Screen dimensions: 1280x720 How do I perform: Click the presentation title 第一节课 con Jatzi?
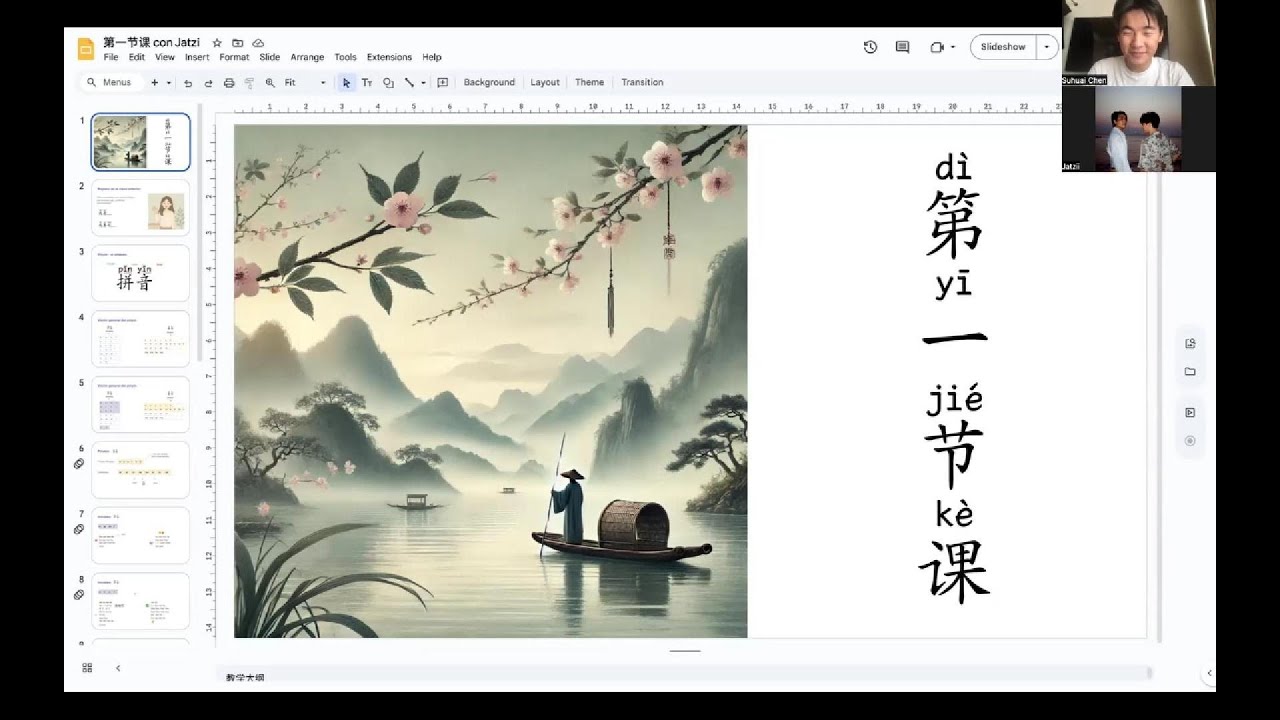pos(152,43)
